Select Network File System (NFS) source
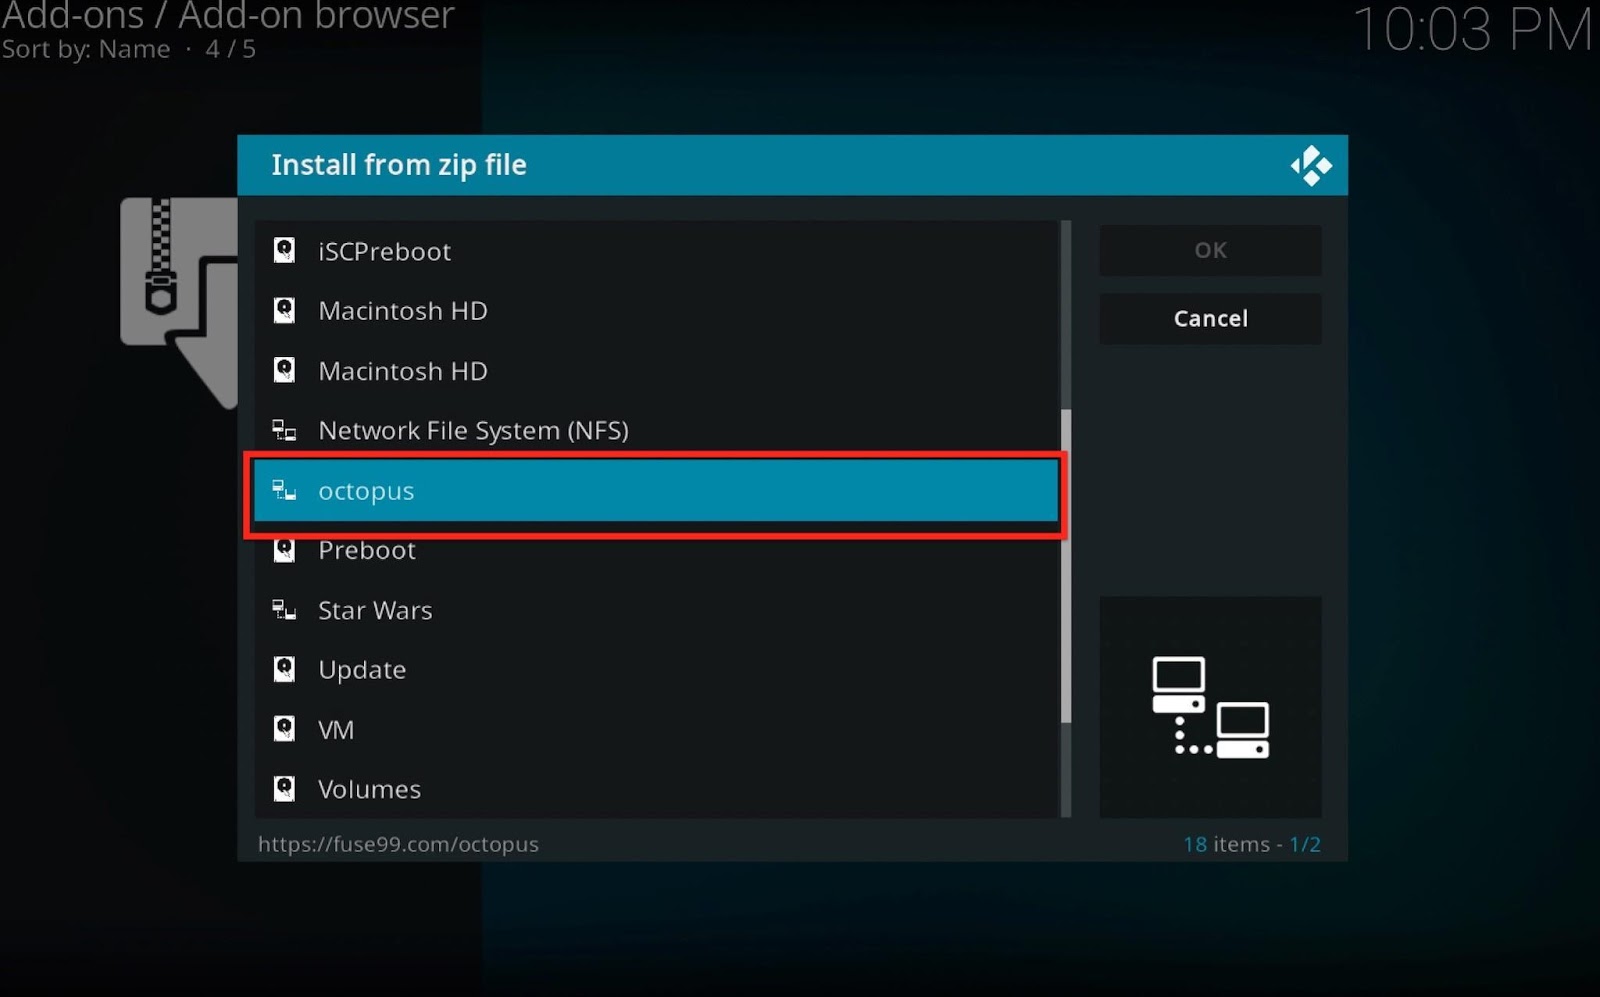The width and height of the screenshot is (1600, 997). 656,430
